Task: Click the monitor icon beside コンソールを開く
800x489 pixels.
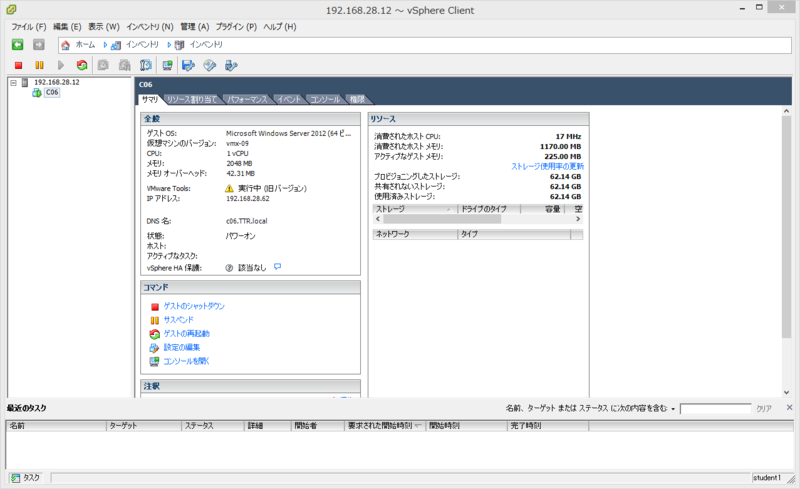Action: (x=154, y=361)
